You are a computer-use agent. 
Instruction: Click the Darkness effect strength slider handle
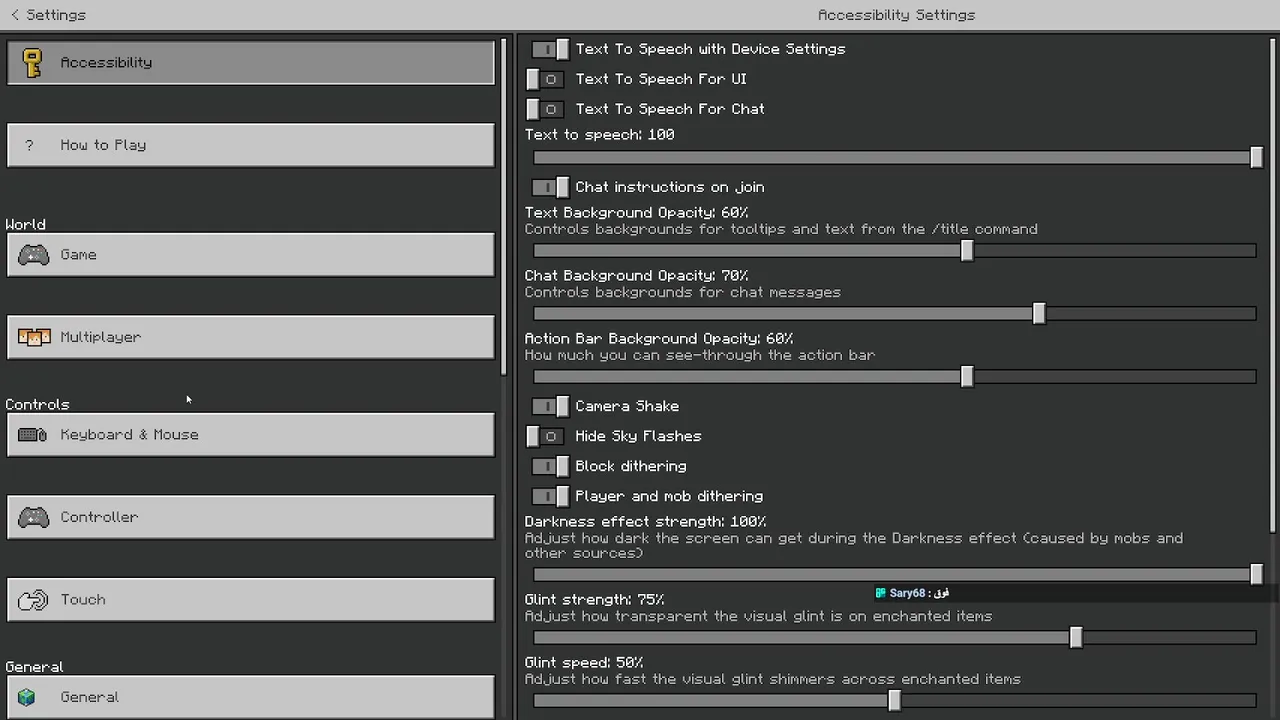click(x=1256, y=574)
